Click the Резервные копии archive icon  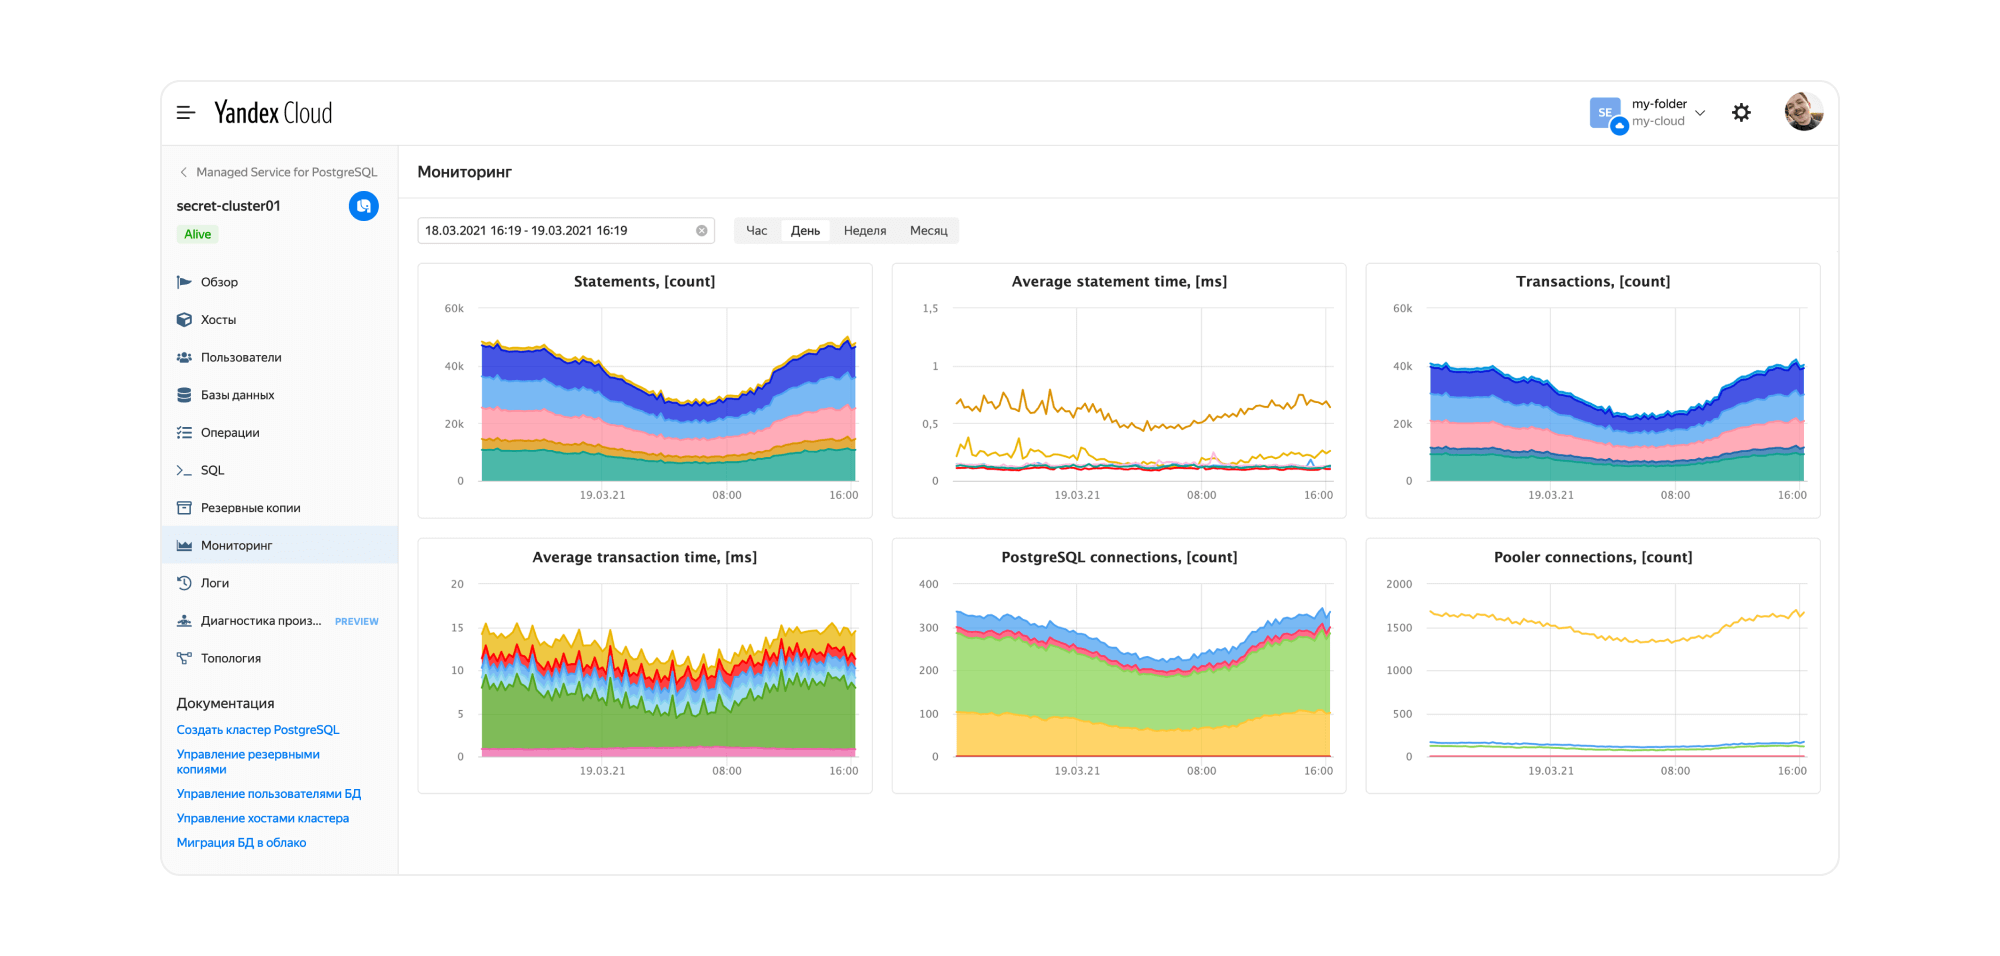tap(184, 508)
